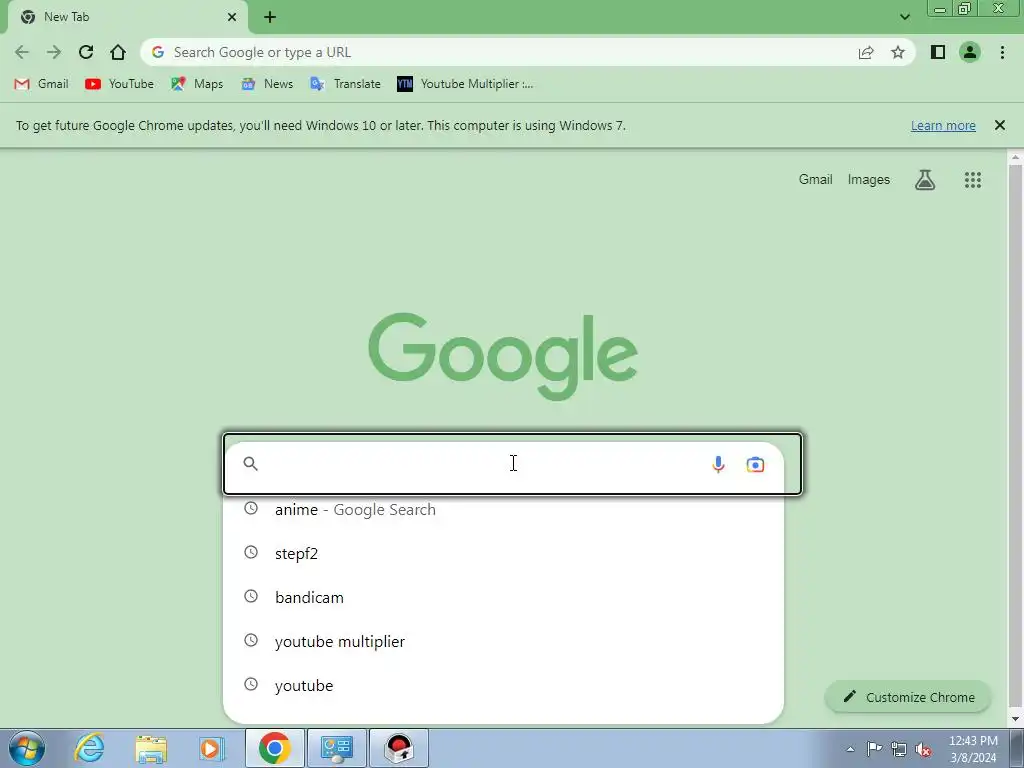1024x768 pixels.
Task: Open the Bandicam recorder taskbar icon
Action: point(399,748)
